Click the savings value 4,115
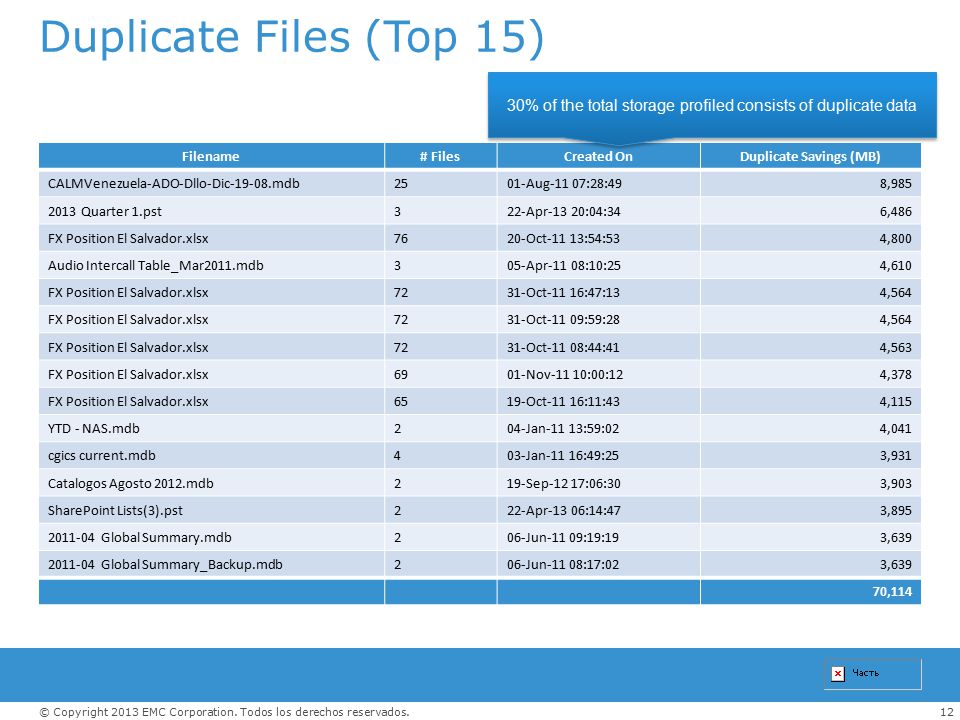960x720 pixels. point(896,402)
